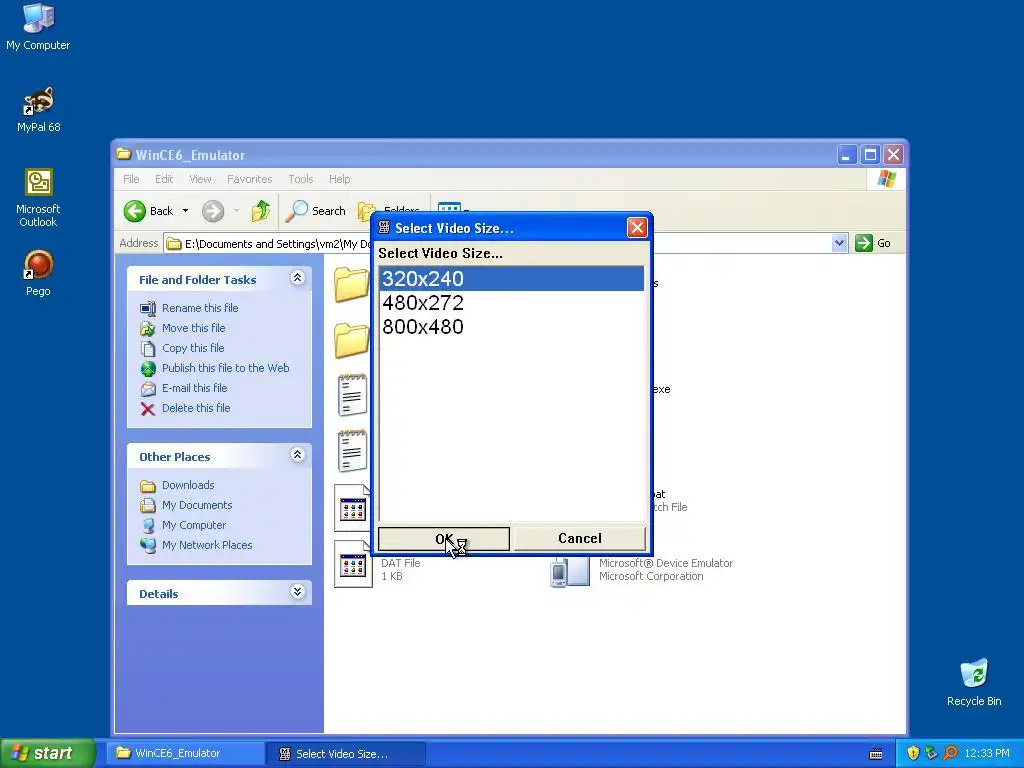Click the Go button
The height and width of the screenshot is (768, 1024).
pos(873,243)
